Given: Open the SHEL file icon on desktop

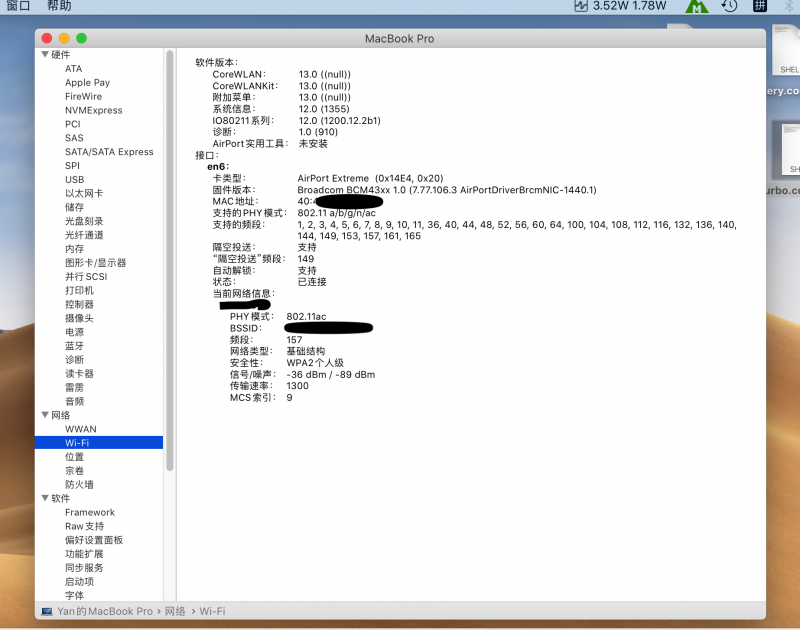Looking at the screenshot, I should click(x=786, y=49).
